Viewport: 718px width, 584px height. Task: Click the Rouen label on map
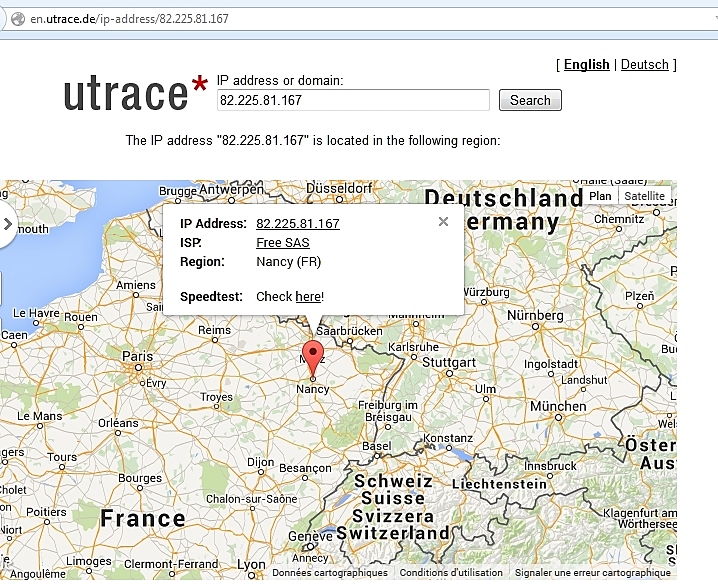click(x=81, y=317)
